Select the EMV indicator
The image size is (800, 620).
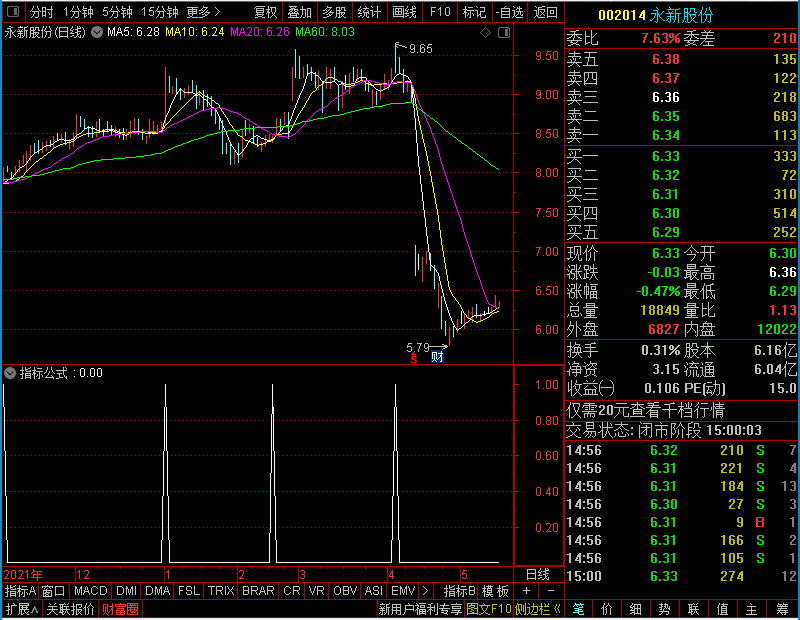(403, 591)
